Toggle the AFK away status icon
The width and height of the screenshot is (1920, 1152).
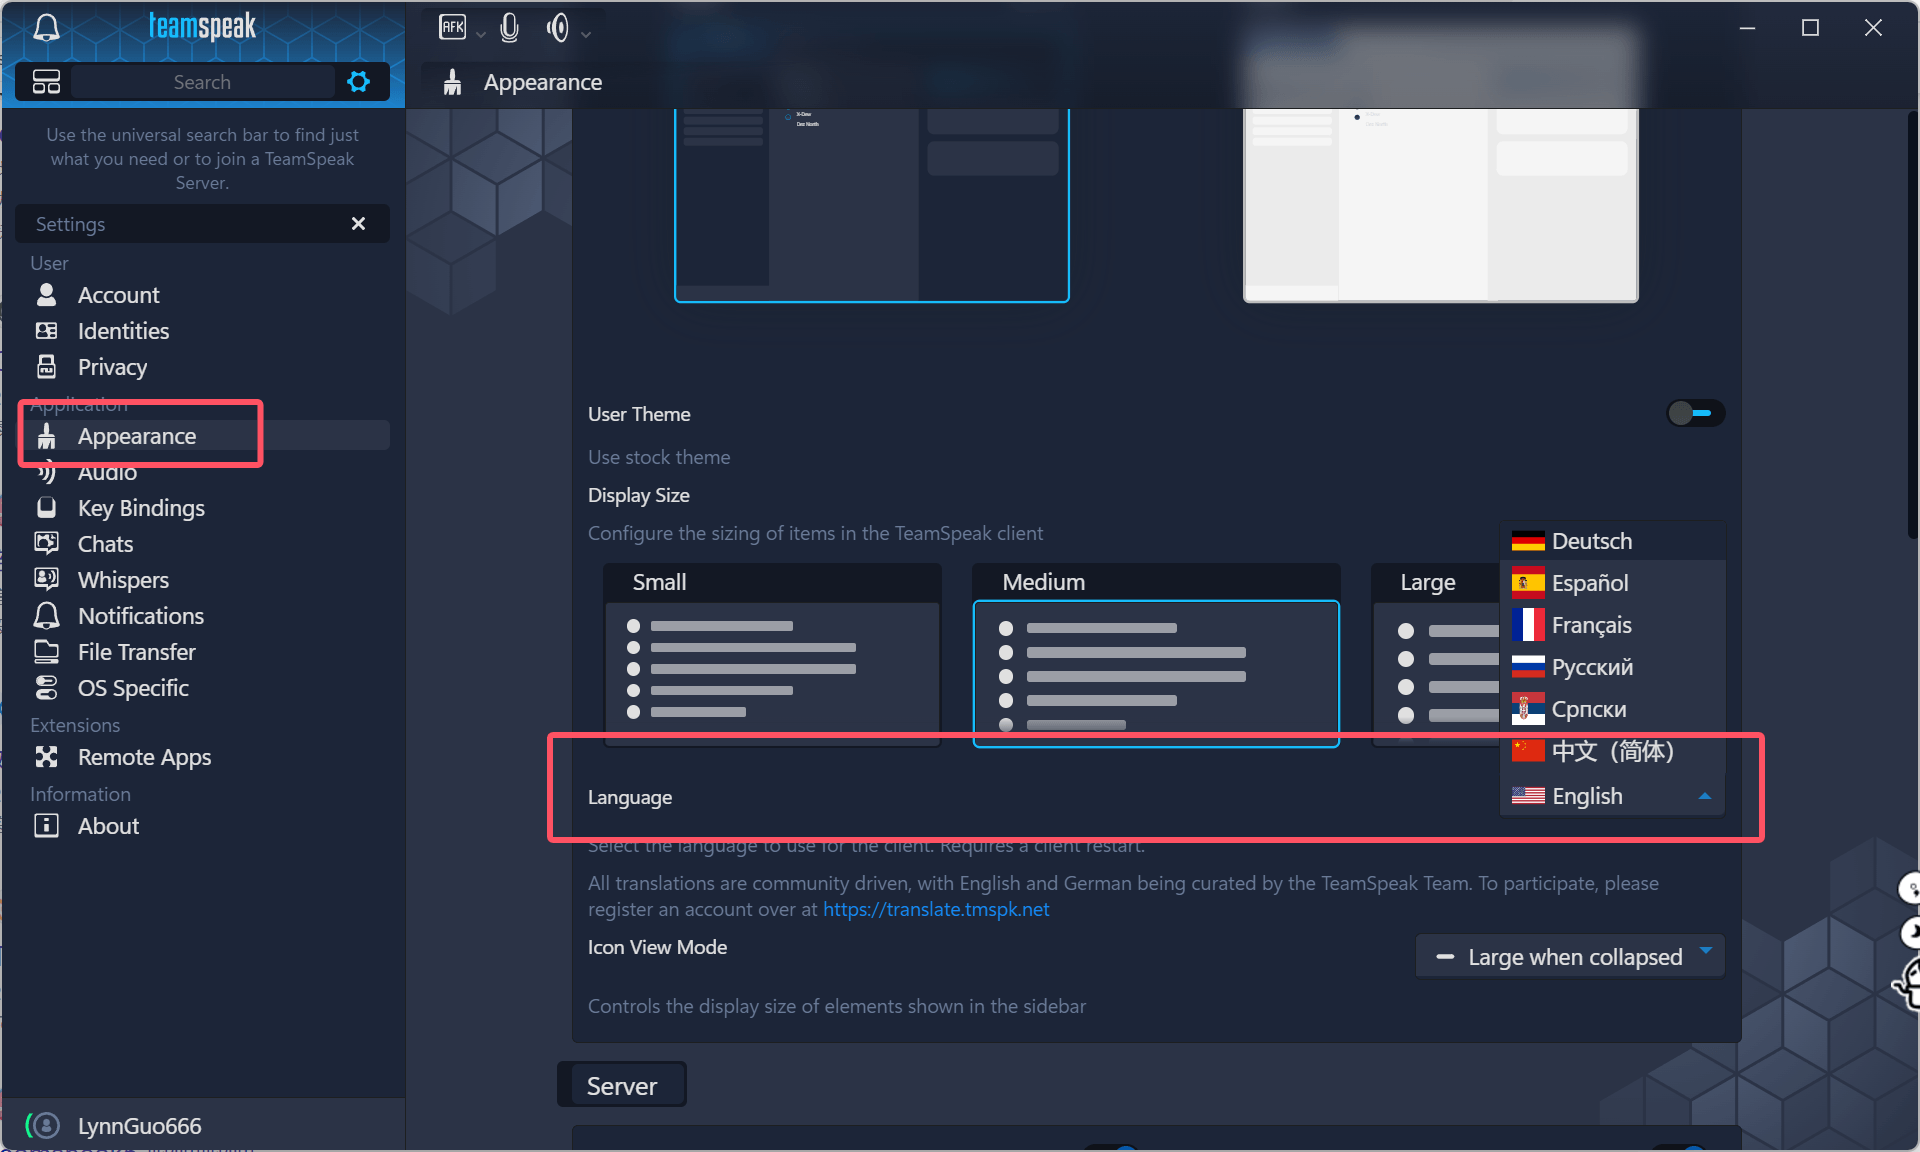pos(452,28)
